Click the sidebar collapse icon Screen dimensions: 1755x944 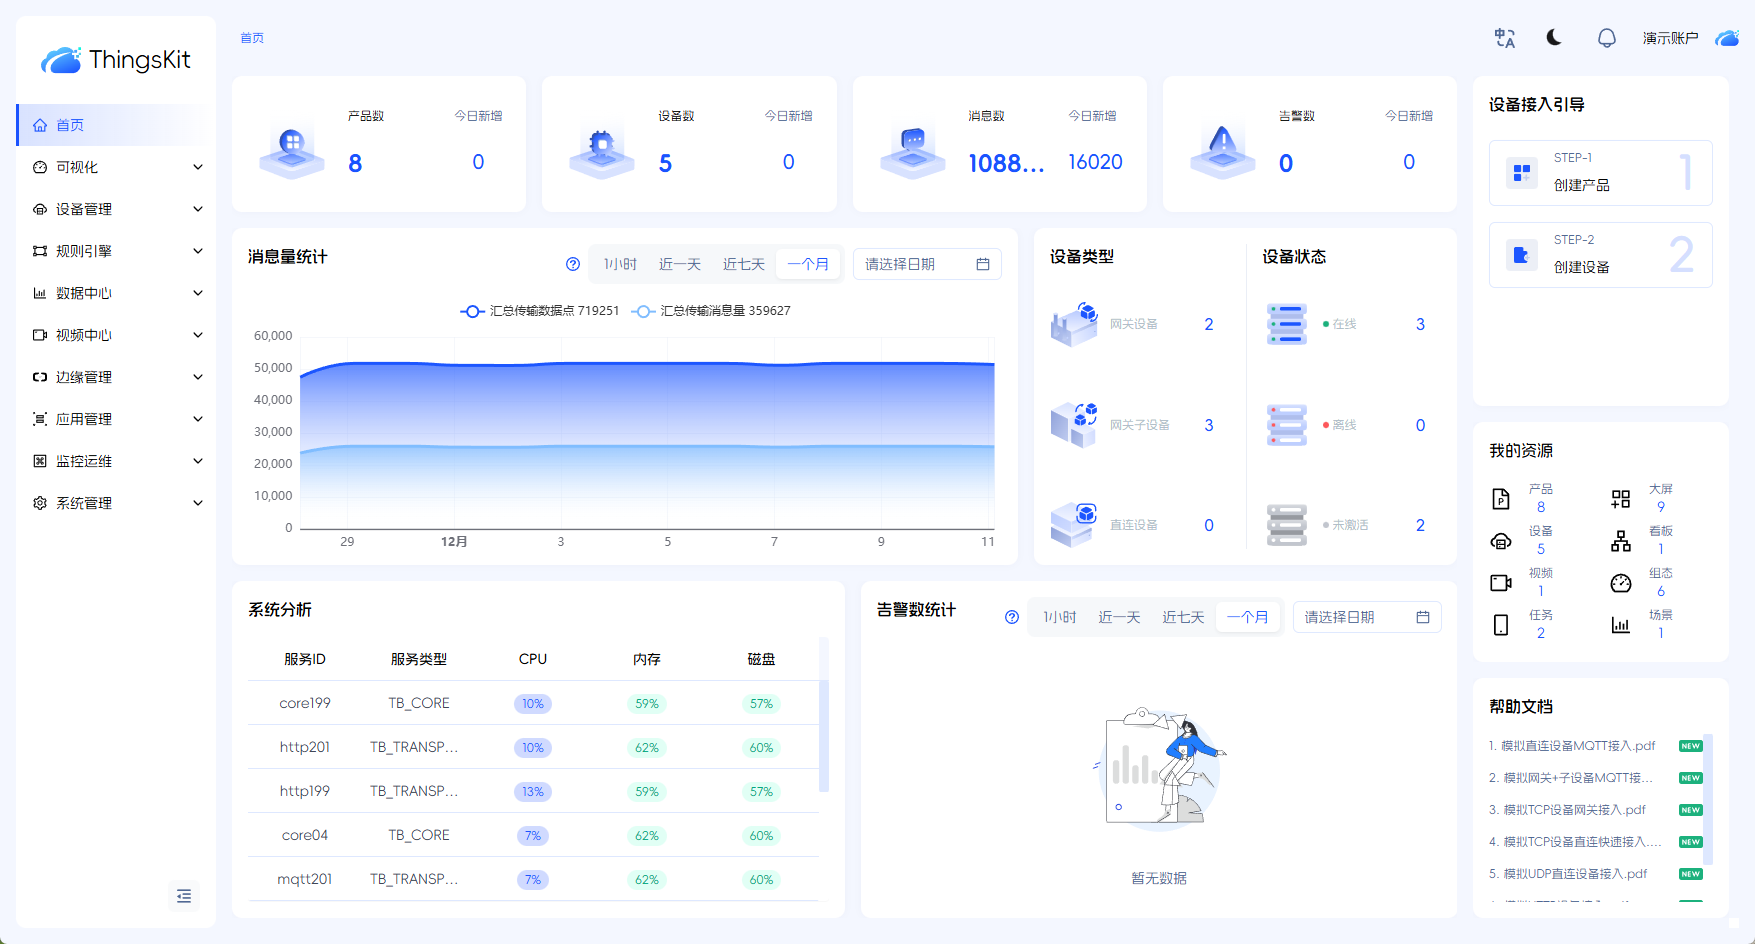coord(184,896)
